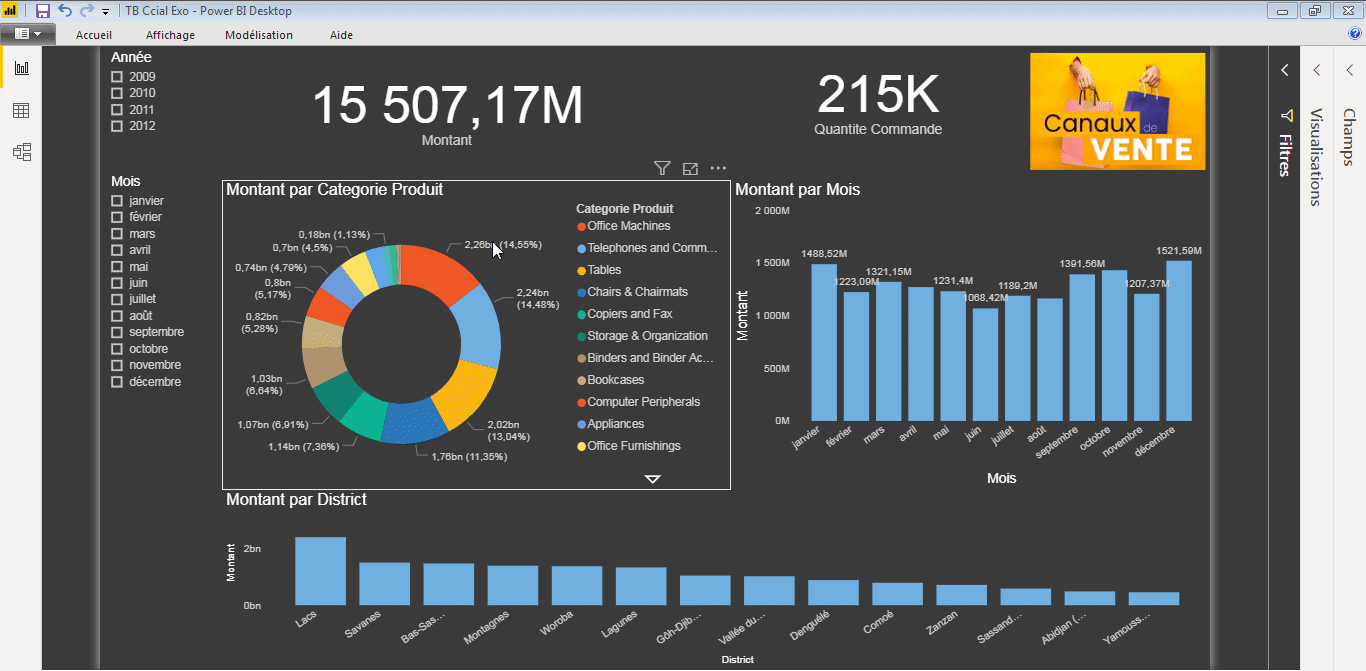Click the blue help question-mark icon
The height and width of the screenshot is (671, 1366).
1355,34
